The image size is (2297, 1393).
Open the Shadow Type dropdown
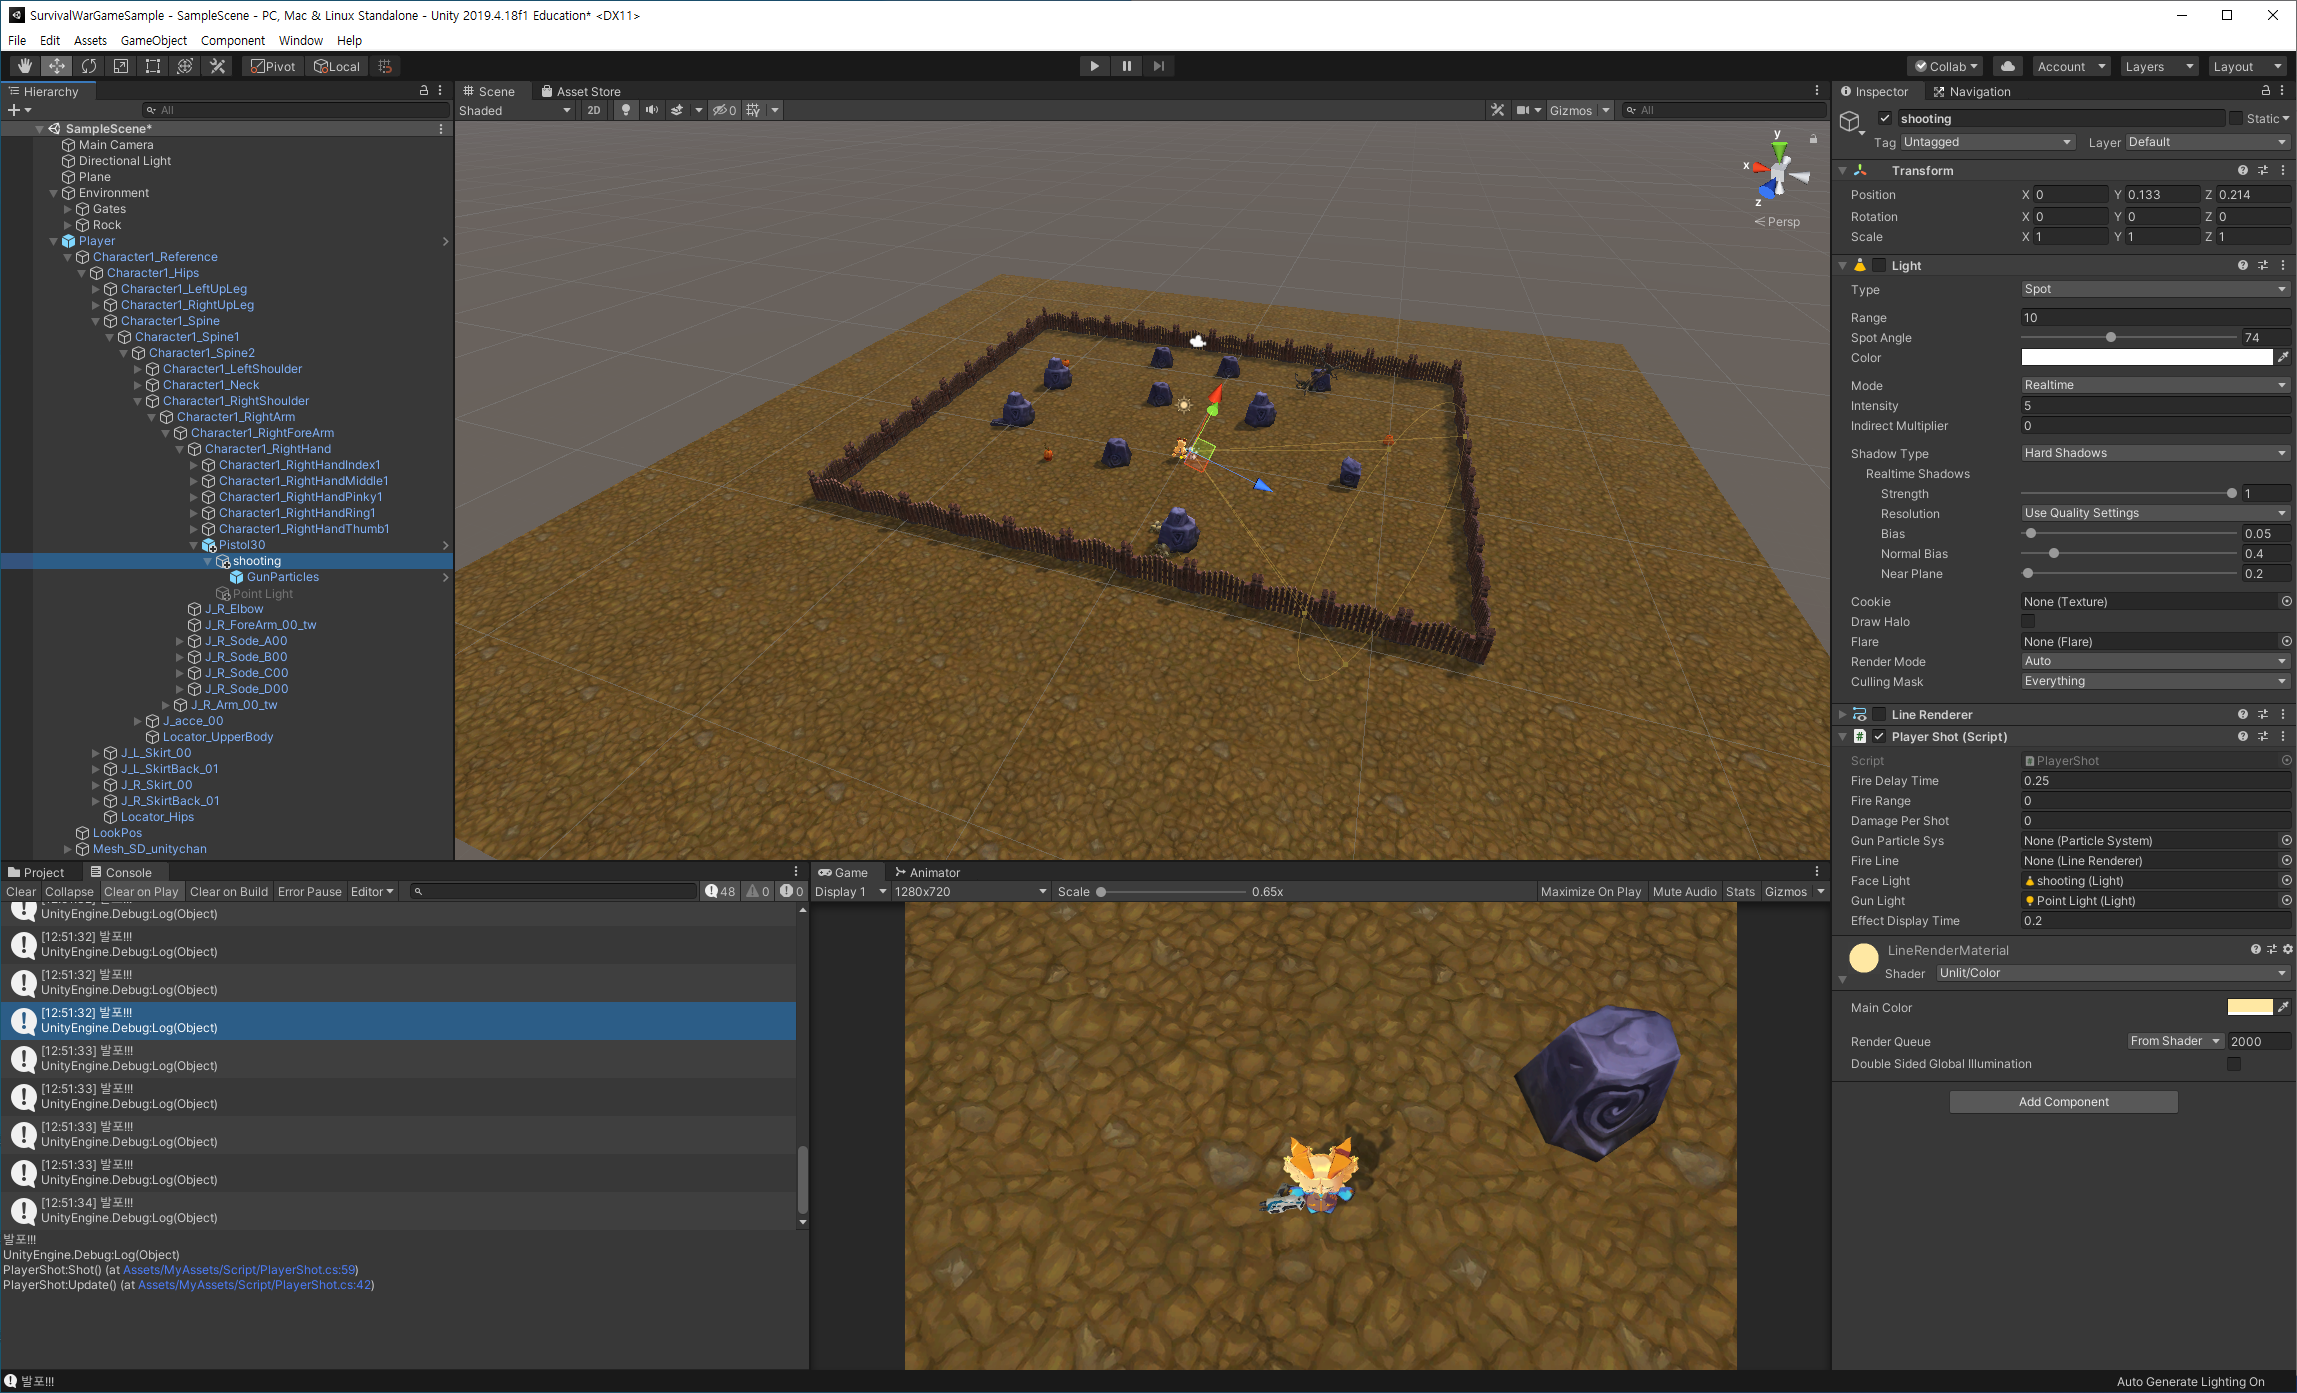point(2154,453)
